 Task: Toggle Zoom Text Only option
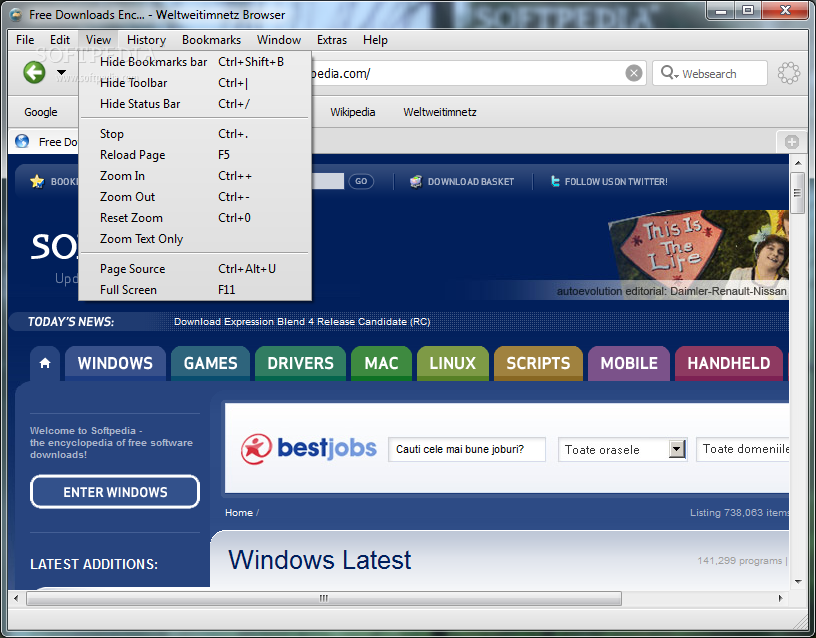point(195,239)
